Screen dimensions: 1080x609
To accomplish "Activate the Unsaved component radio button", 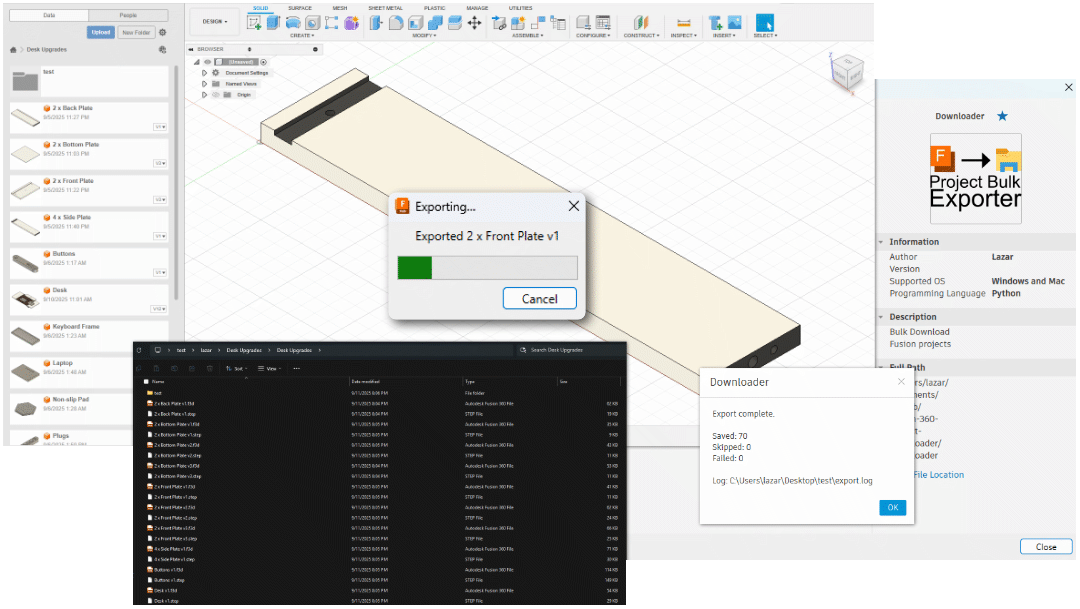I will pyautogui.click(x=264, y=62).
